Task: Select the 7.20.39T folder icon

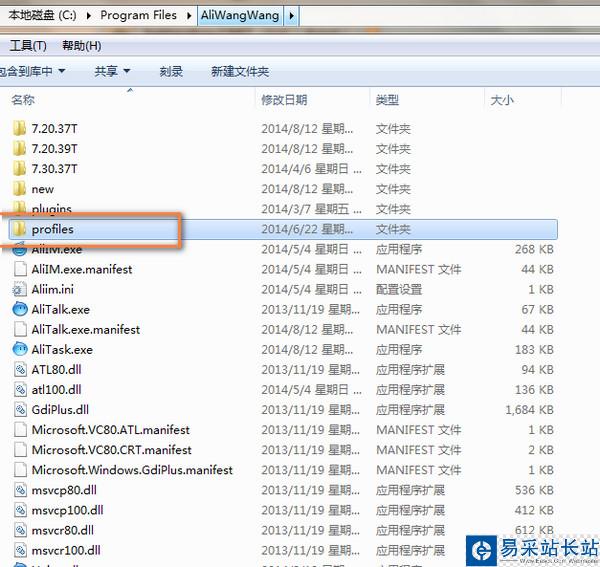Action: [19, 148]
